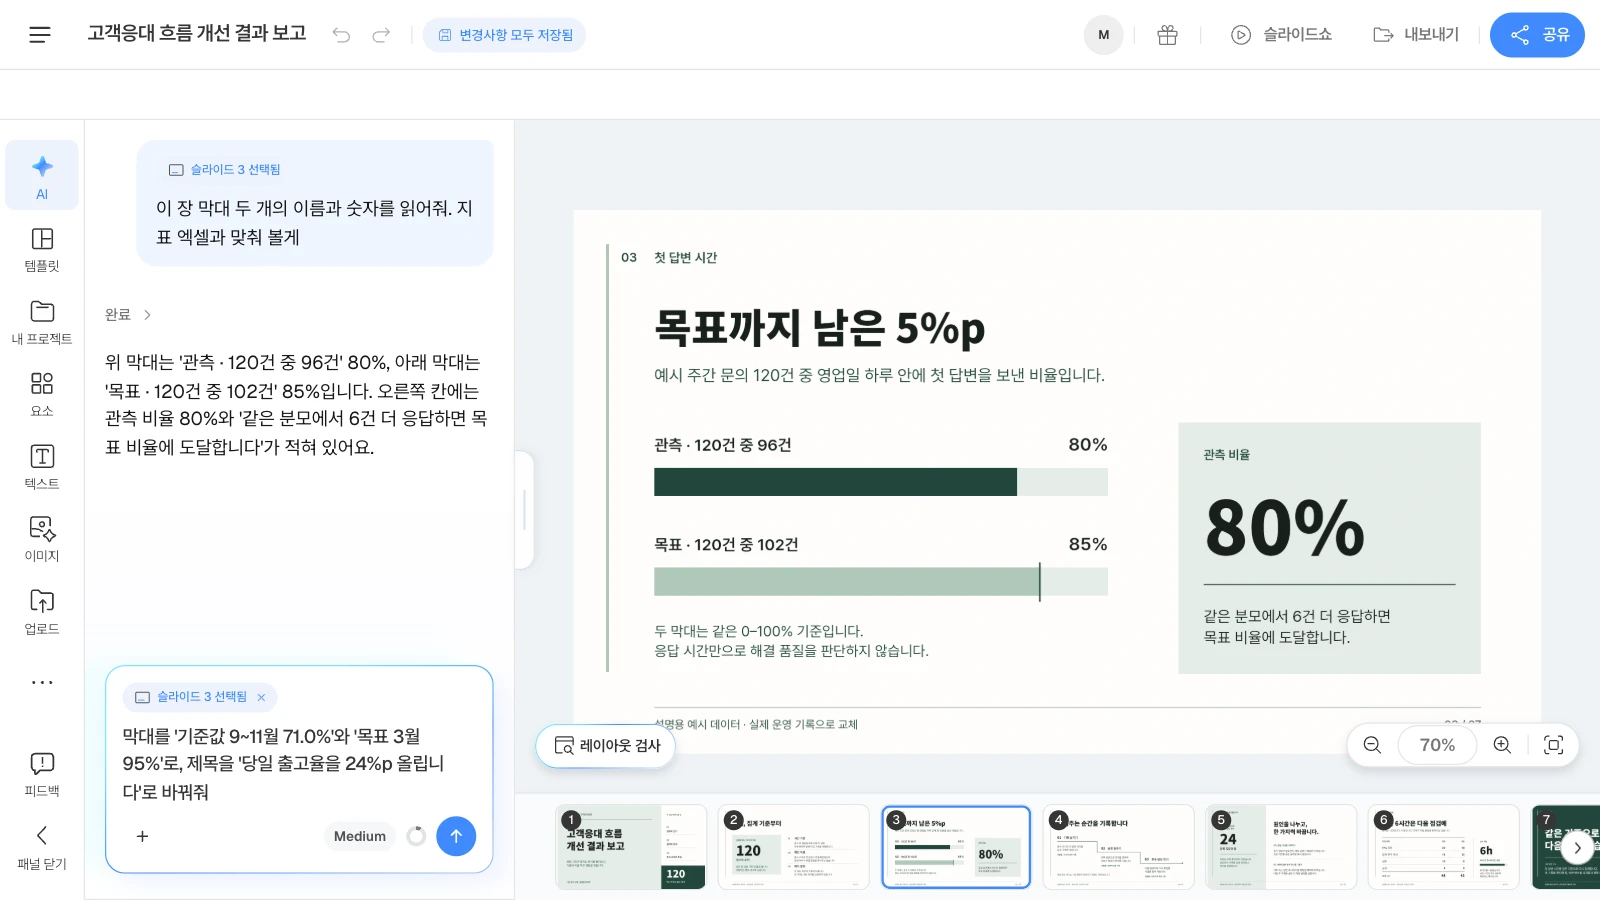Zoom in the slide canvas

[x=1502, y=745]
